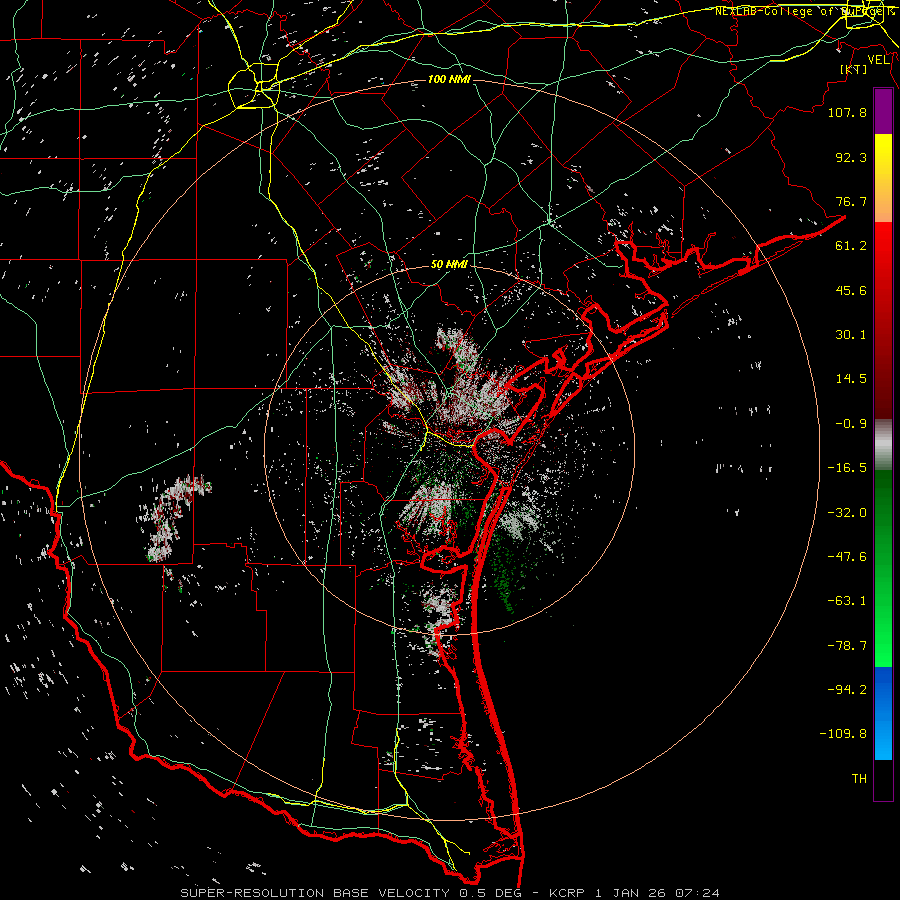The image size is (900, 900).
Task: Click the -94.2 velocity scale value
Action: [x=847, y=690]
